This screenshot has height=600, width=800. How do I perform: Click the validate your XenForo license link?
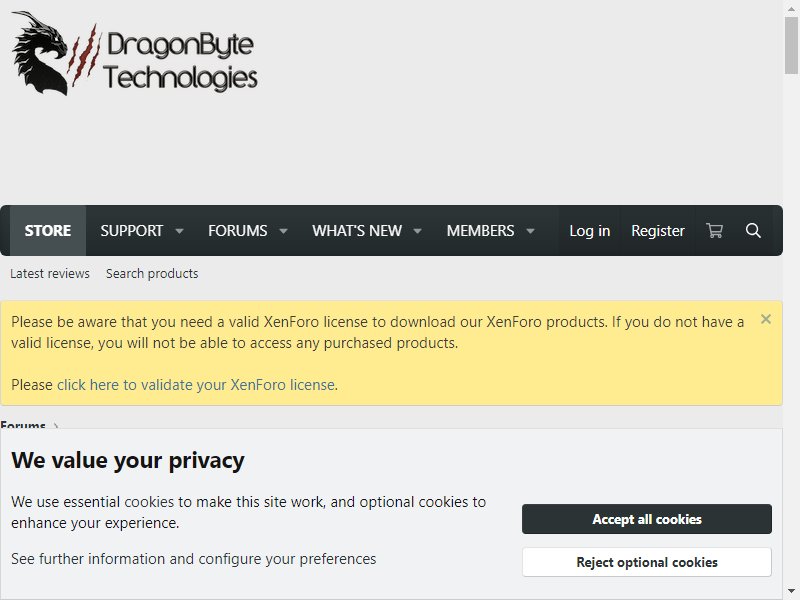(196, 385)
